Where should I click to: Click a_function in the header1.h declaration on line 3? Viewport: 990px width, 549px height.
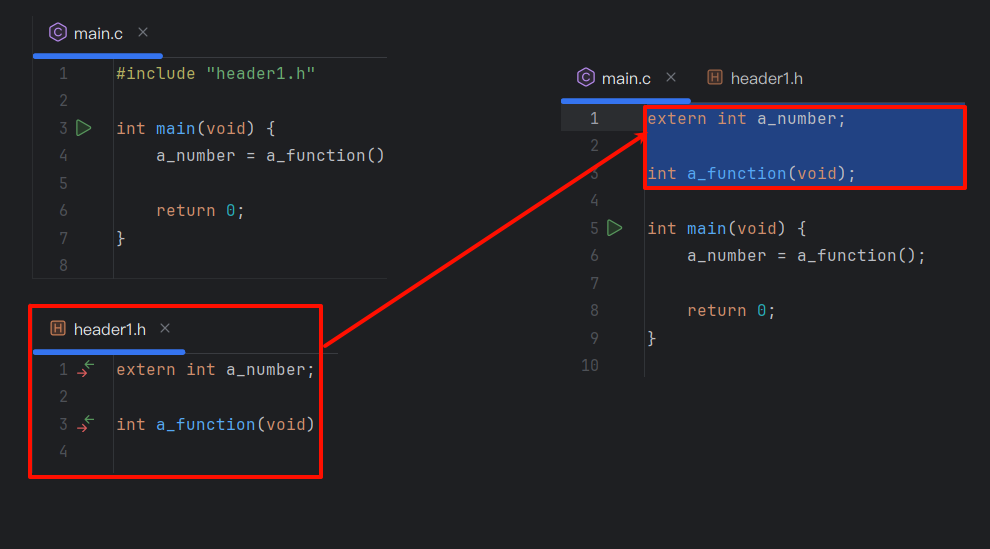[x=205, y=424]
